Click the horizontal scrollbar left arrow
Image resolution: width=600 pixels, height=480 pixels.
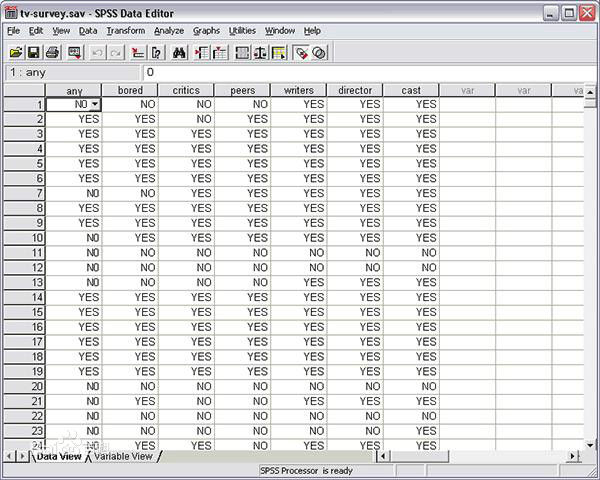tap(383, 456)
